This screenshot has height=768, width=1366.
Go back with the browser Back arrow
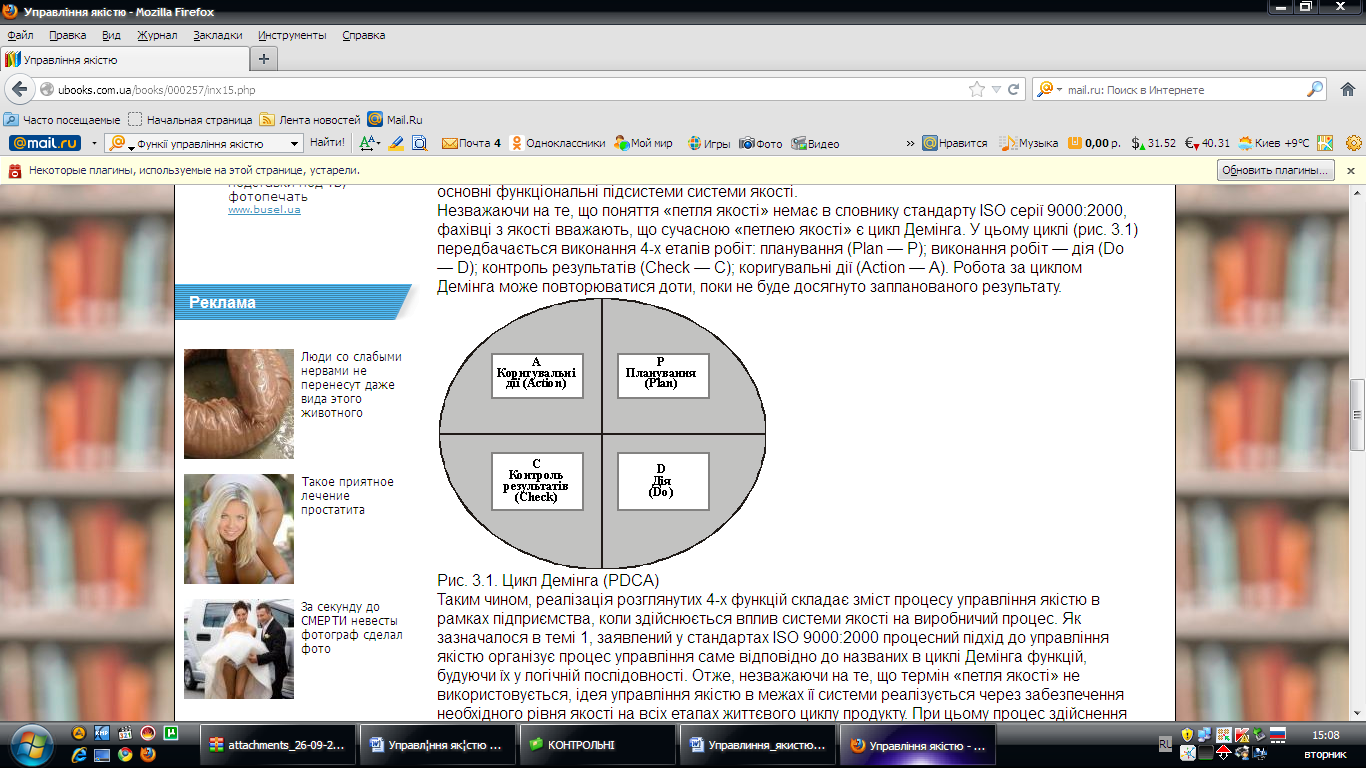(x=19, y=89)
